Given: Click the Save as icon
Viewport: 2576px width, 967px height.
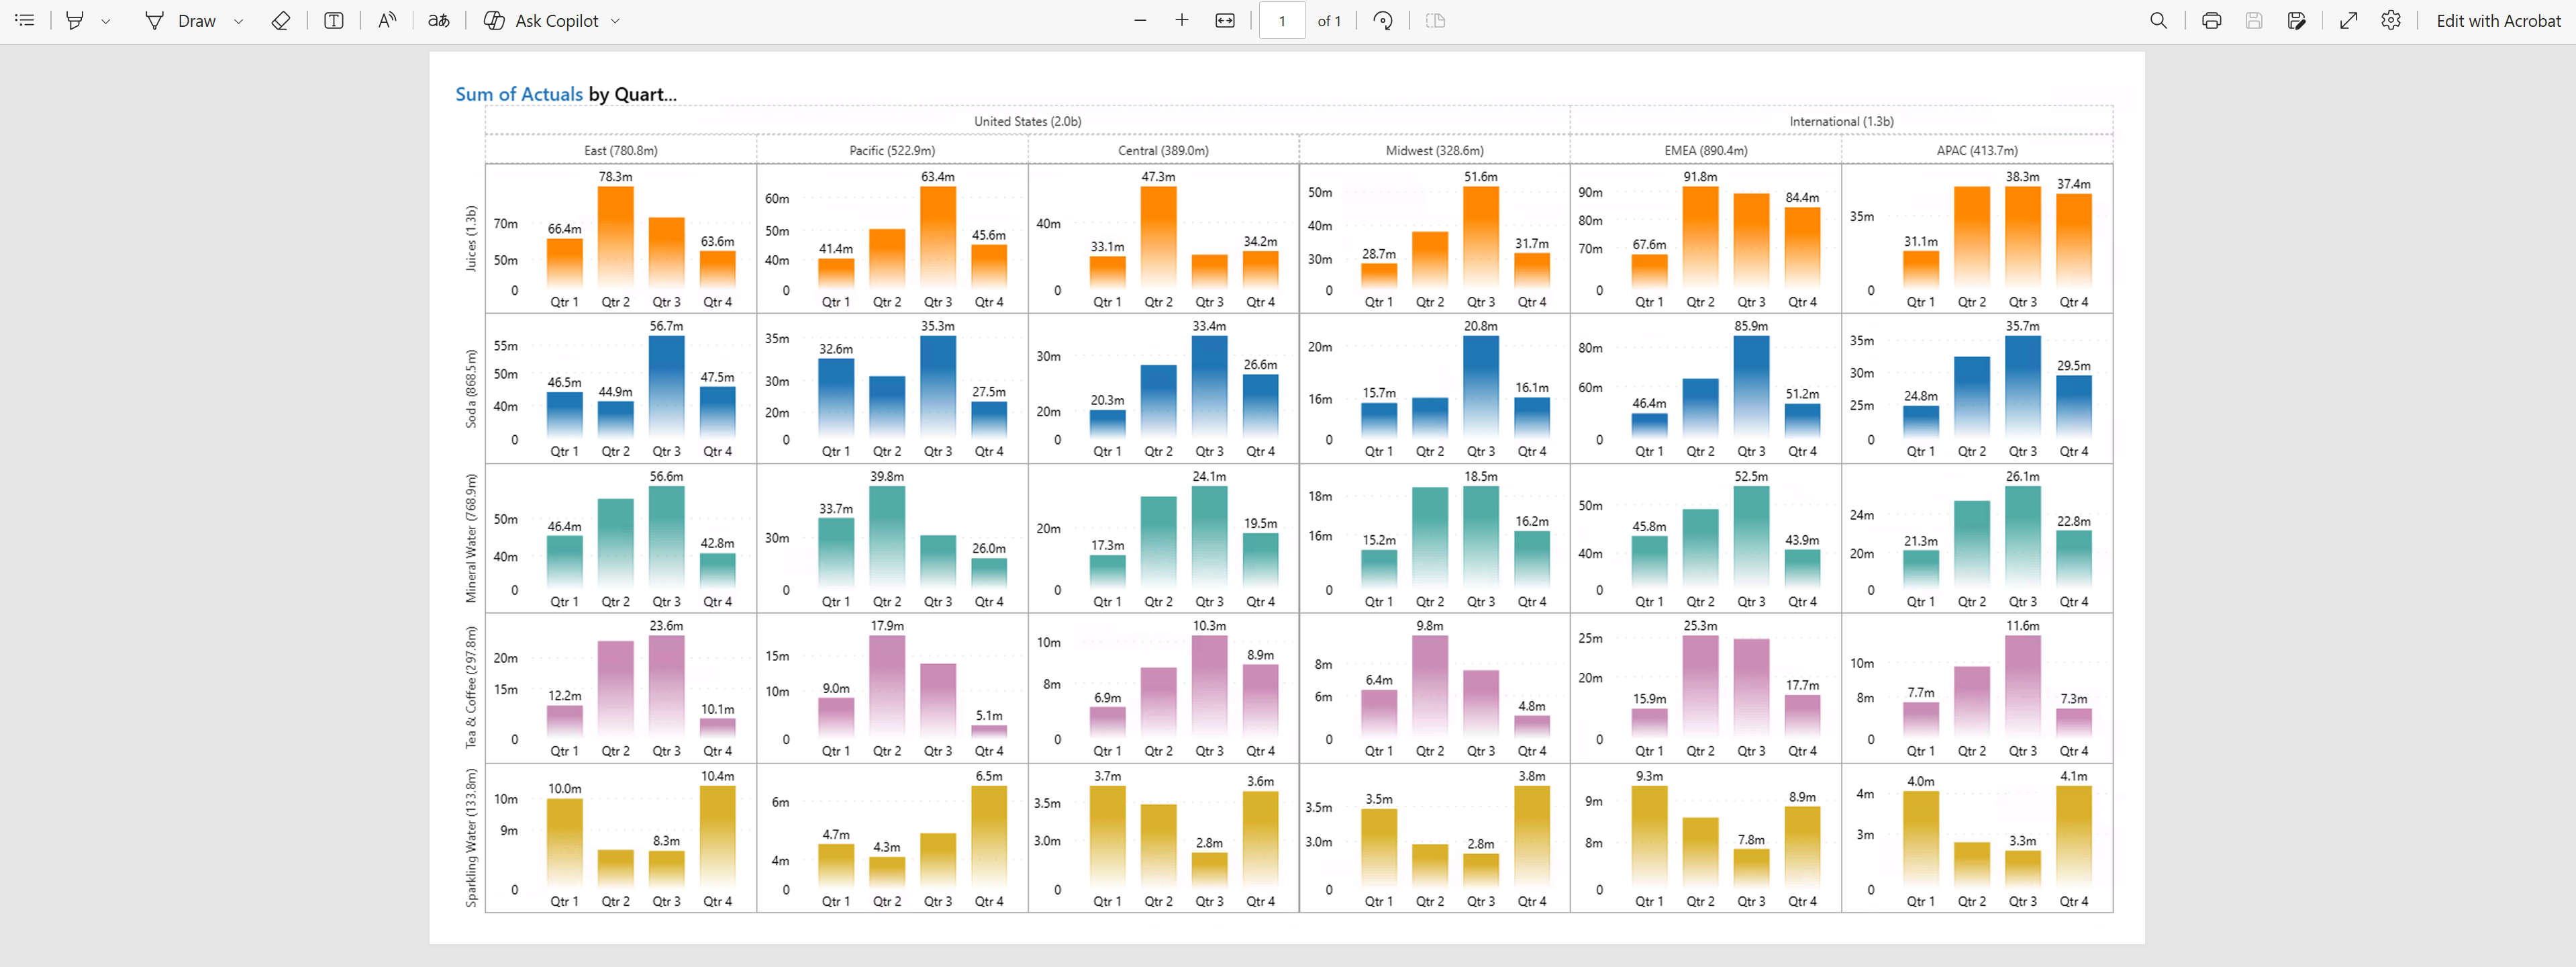Looking at the screenshot, I should [2296, 20].
